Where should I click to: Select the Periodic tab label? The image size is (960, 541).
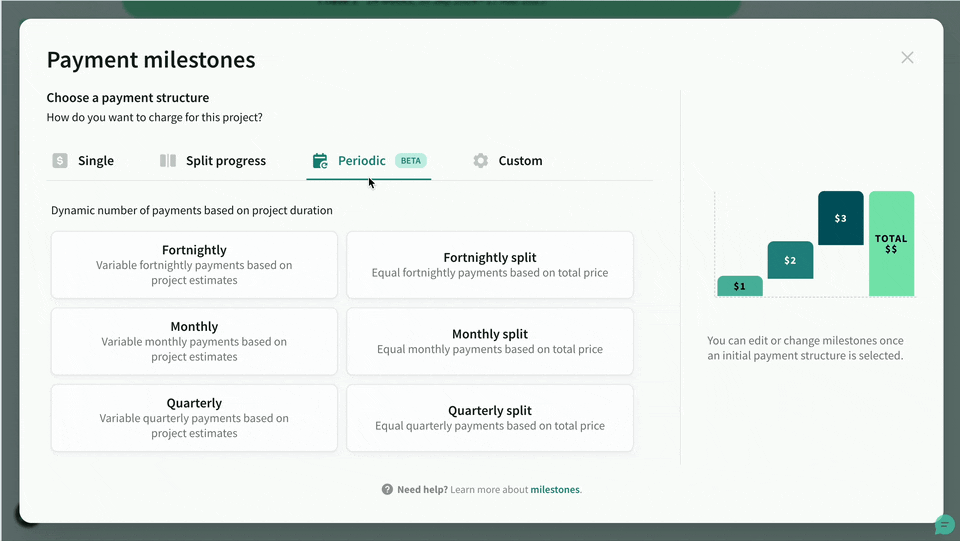pos(362,161)
